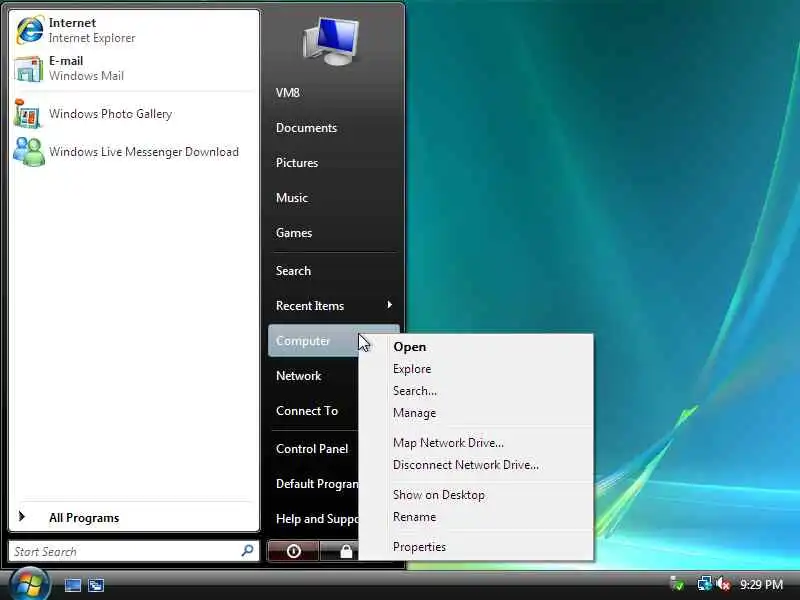Open Properties from context menu

coord(476,547)
